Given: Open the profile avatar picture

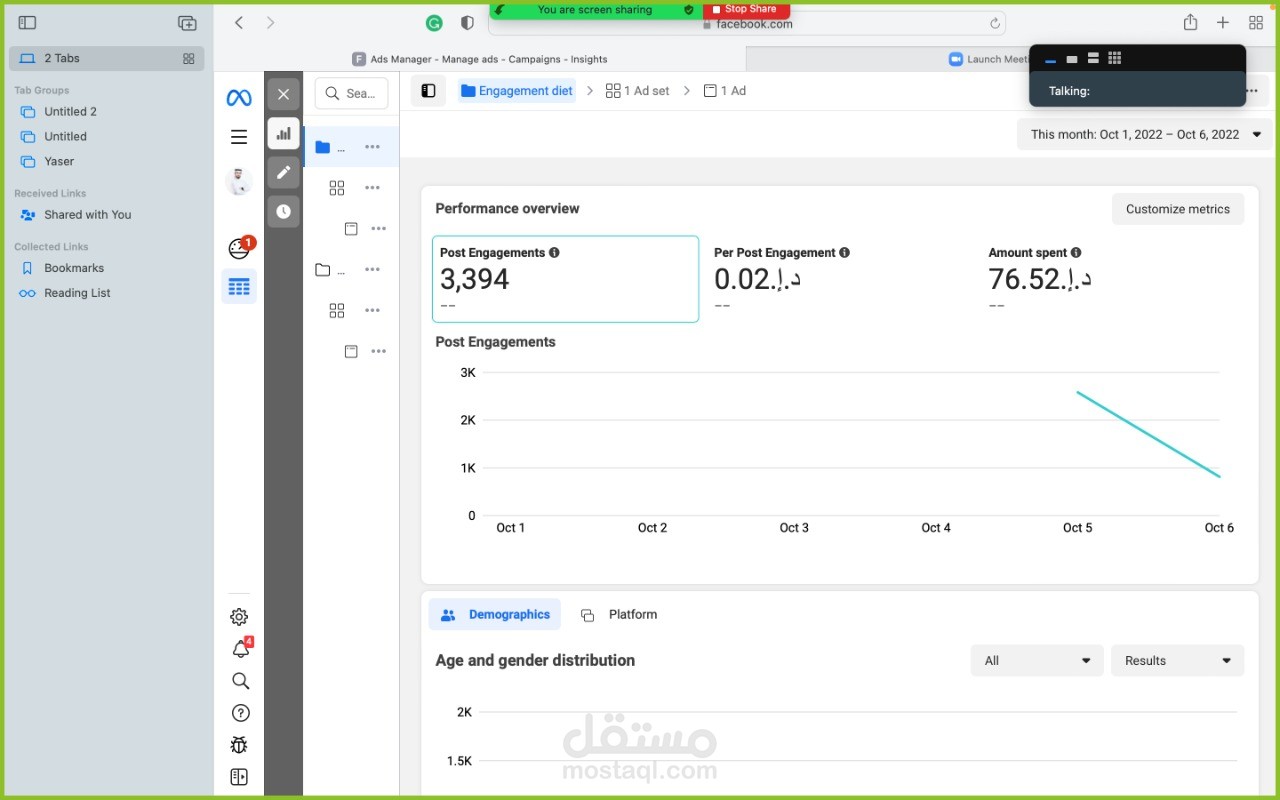Looking at the screenshot, I should click(x=239, y=181).
